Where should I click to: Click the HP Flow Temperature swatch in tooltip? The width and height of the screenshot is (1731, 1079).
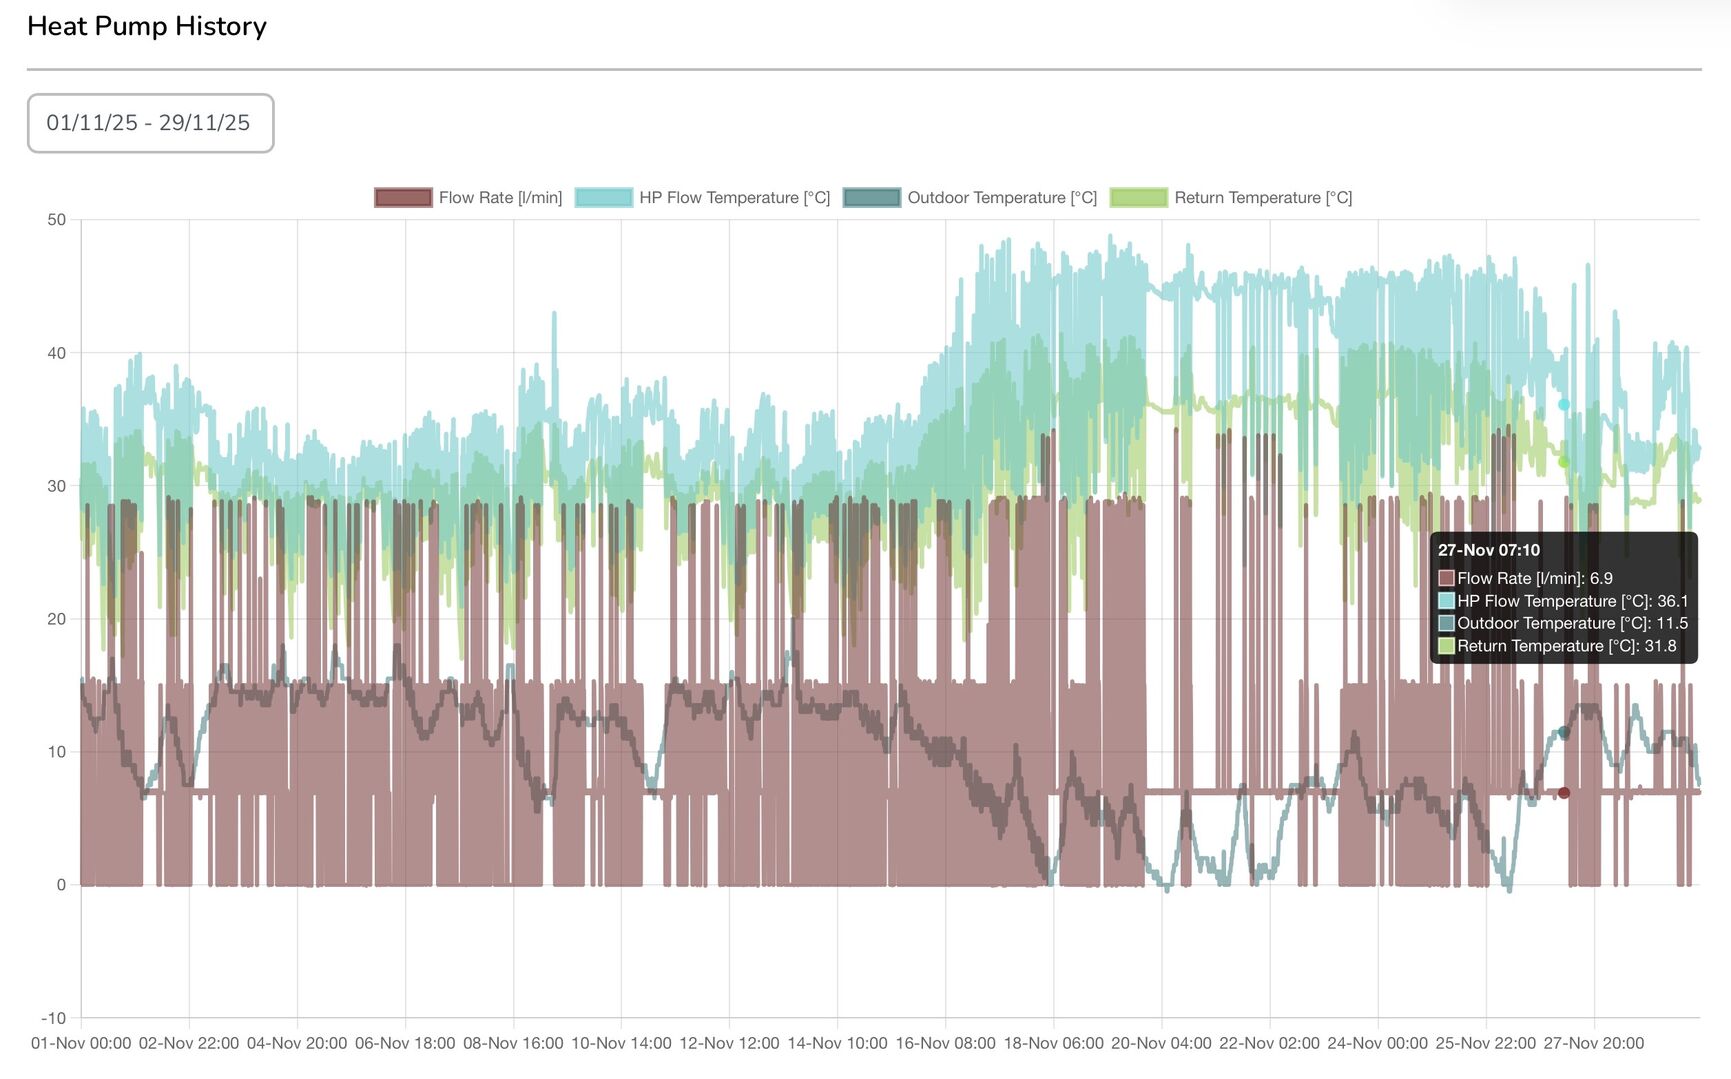click(1446, 601)
